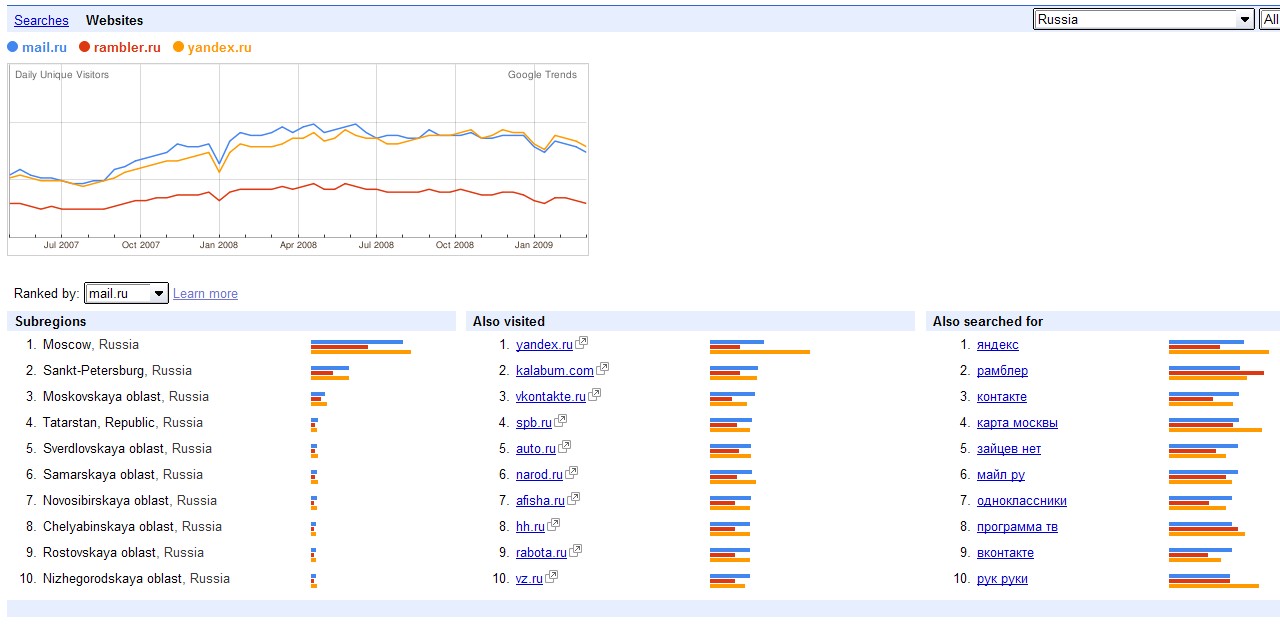Click external link icon next to spb.ru

click(x=561, y=421)
